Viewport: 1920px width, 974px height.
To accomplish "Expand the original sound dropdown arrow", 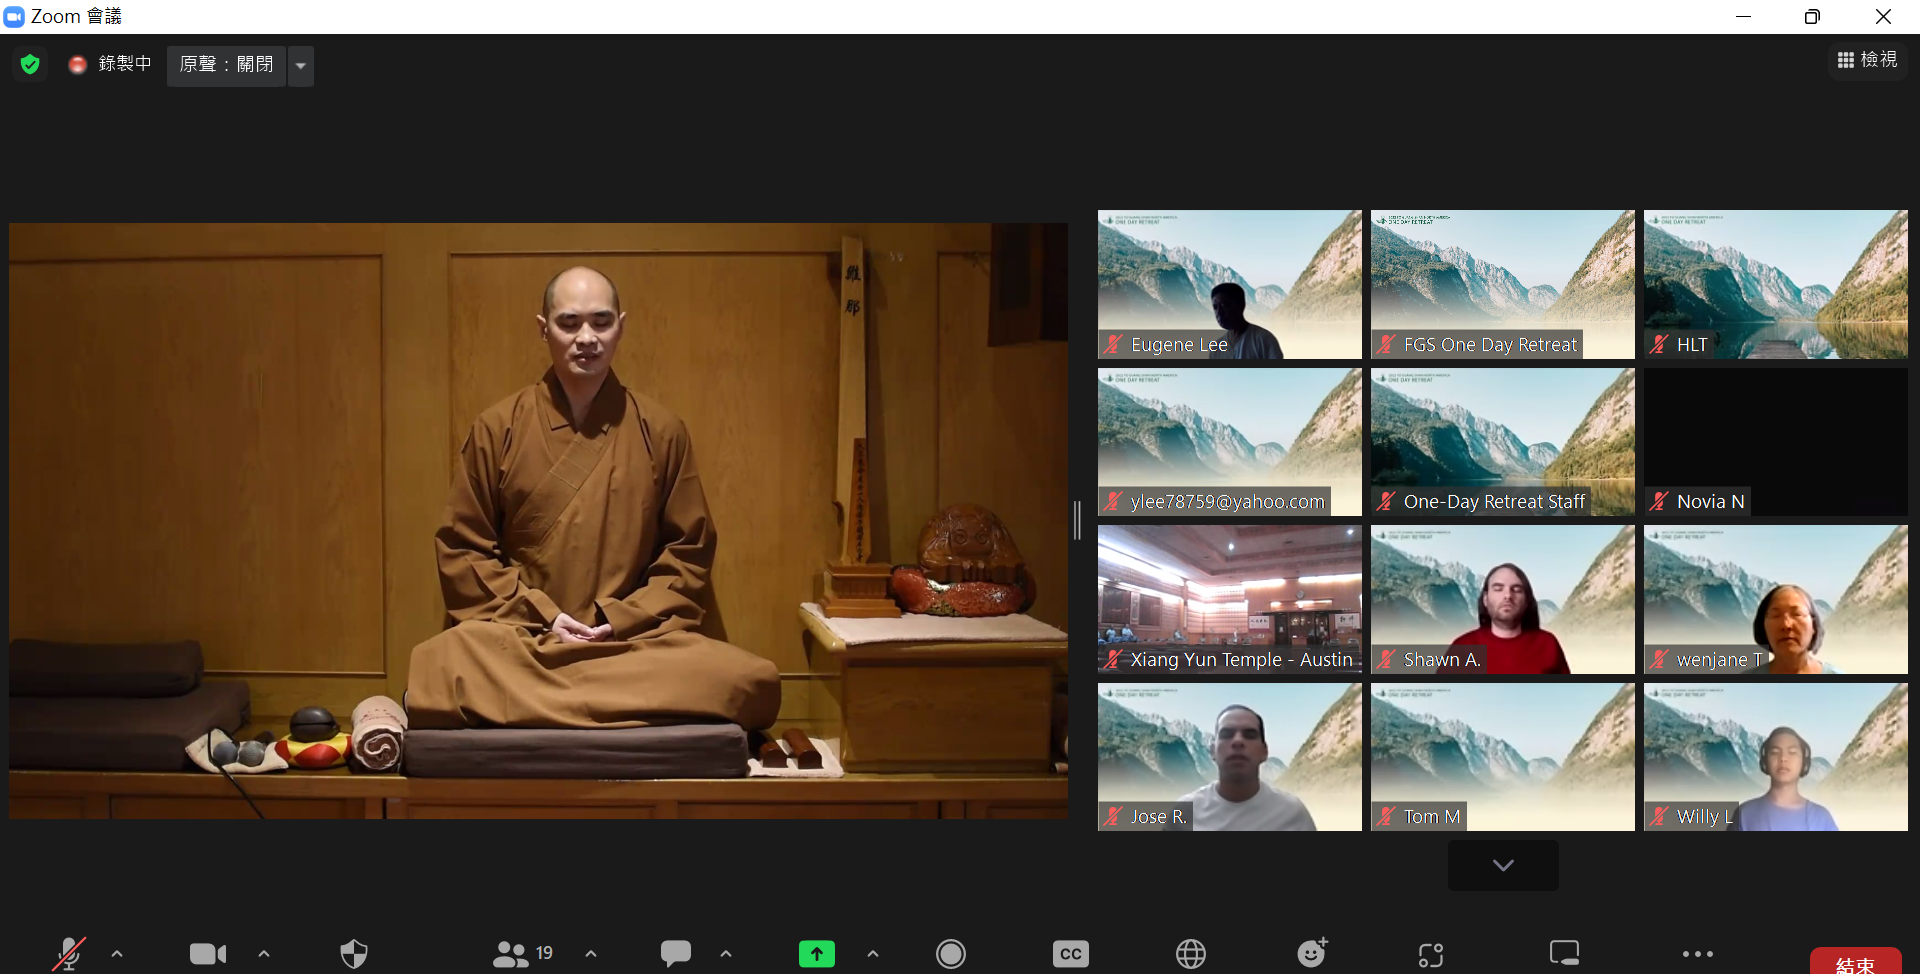I will tap(301, 66).
